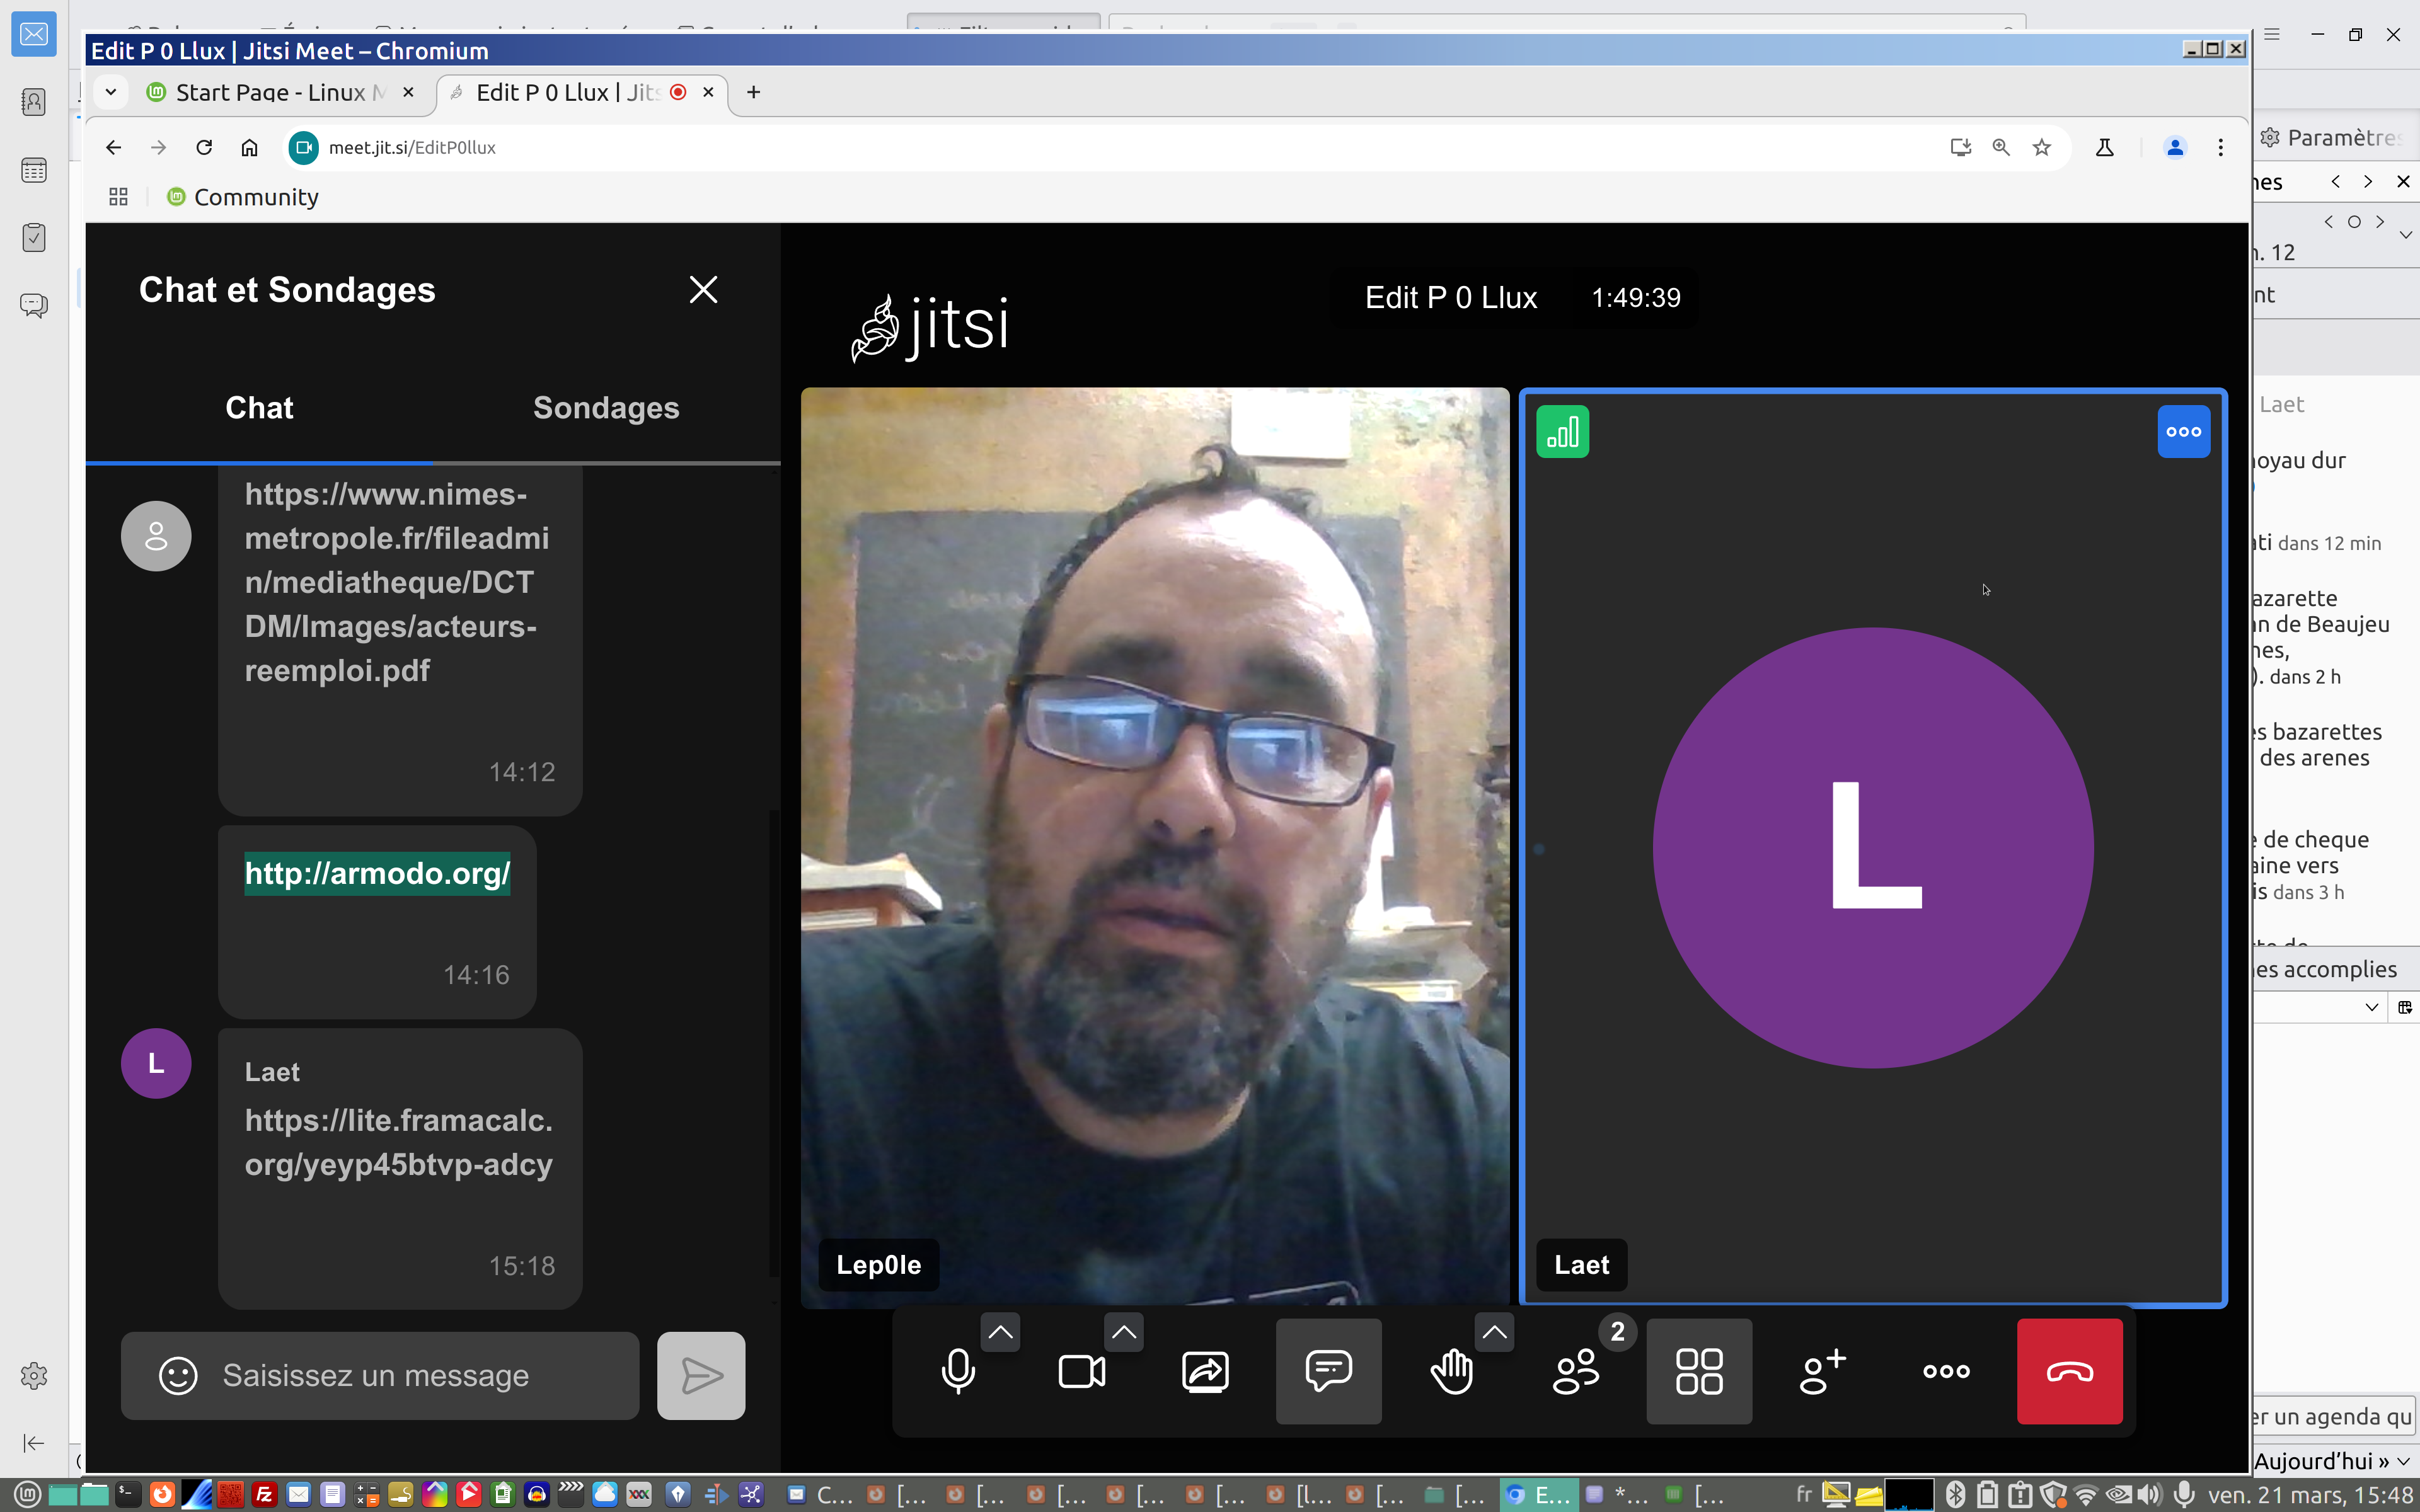
Task: Click the share screen icon
Action: tap(1205, 1371)
